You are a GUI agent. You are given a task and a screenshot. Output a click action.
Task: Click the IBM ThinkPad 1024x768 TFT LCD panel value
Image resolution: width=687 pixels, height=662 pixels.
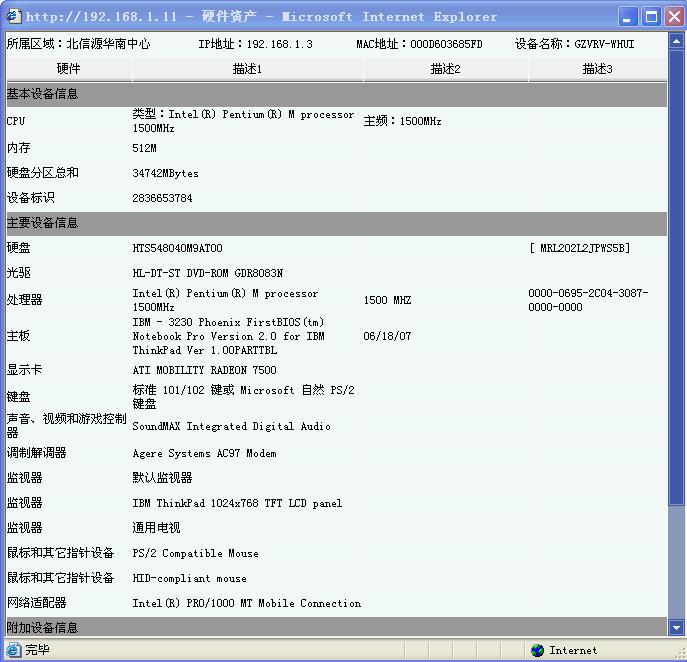tap(237, 503)
